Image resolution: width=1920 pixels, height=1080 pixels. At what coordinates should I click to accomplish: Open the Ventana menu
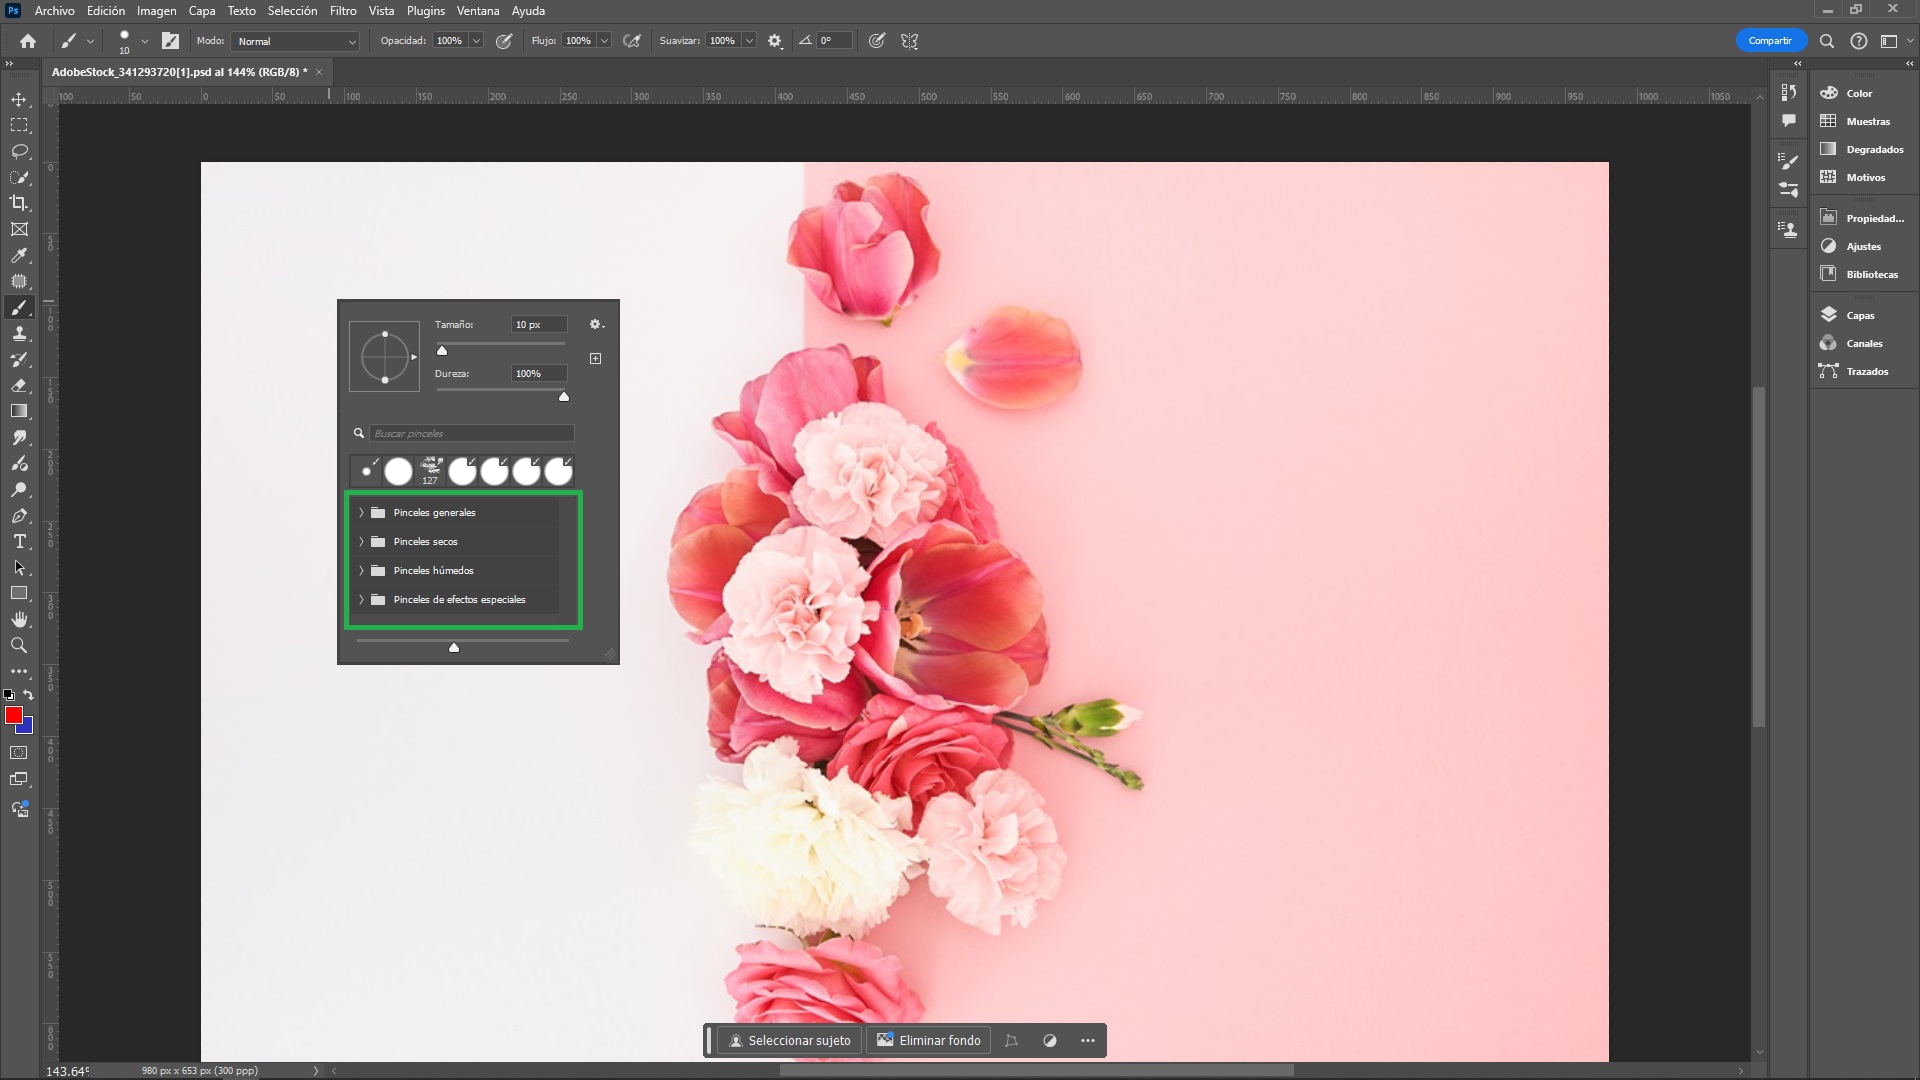pyautogui.click(x=478, y=11)
